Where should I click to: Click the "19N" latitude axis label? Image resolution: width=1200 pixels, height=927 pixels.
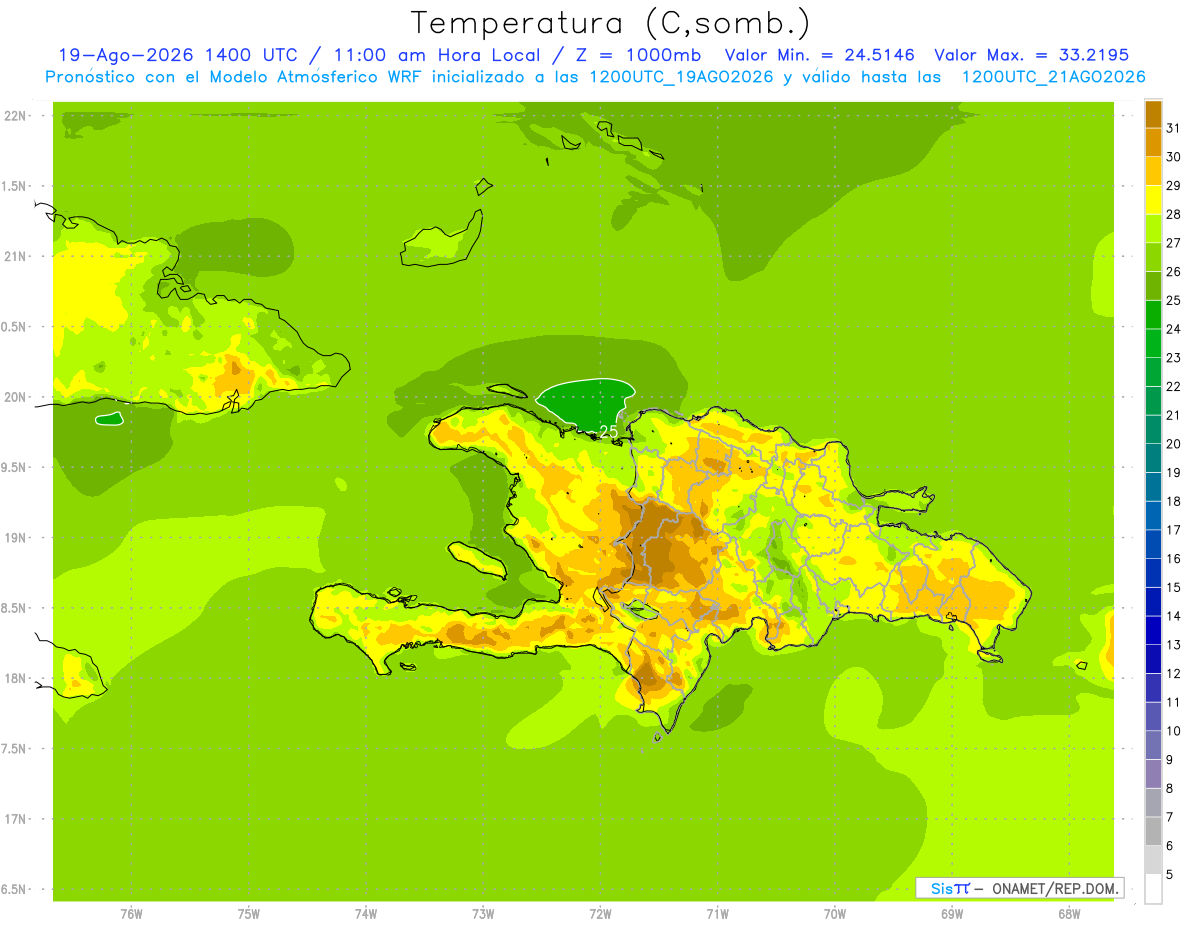click(16, 538)
